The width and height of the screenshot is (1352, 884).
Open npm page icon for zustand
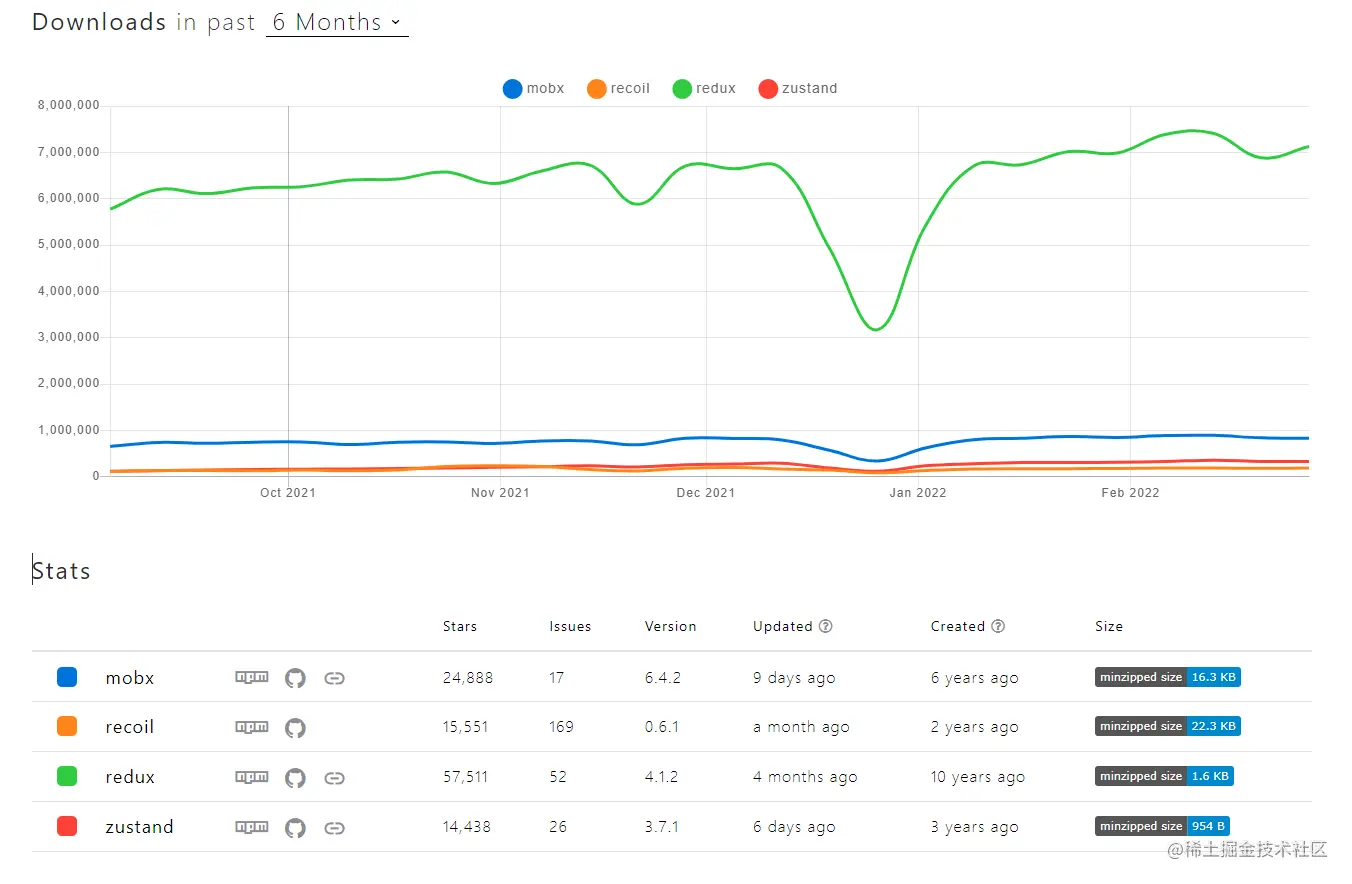pyautogui.click(x=252, y=827)
